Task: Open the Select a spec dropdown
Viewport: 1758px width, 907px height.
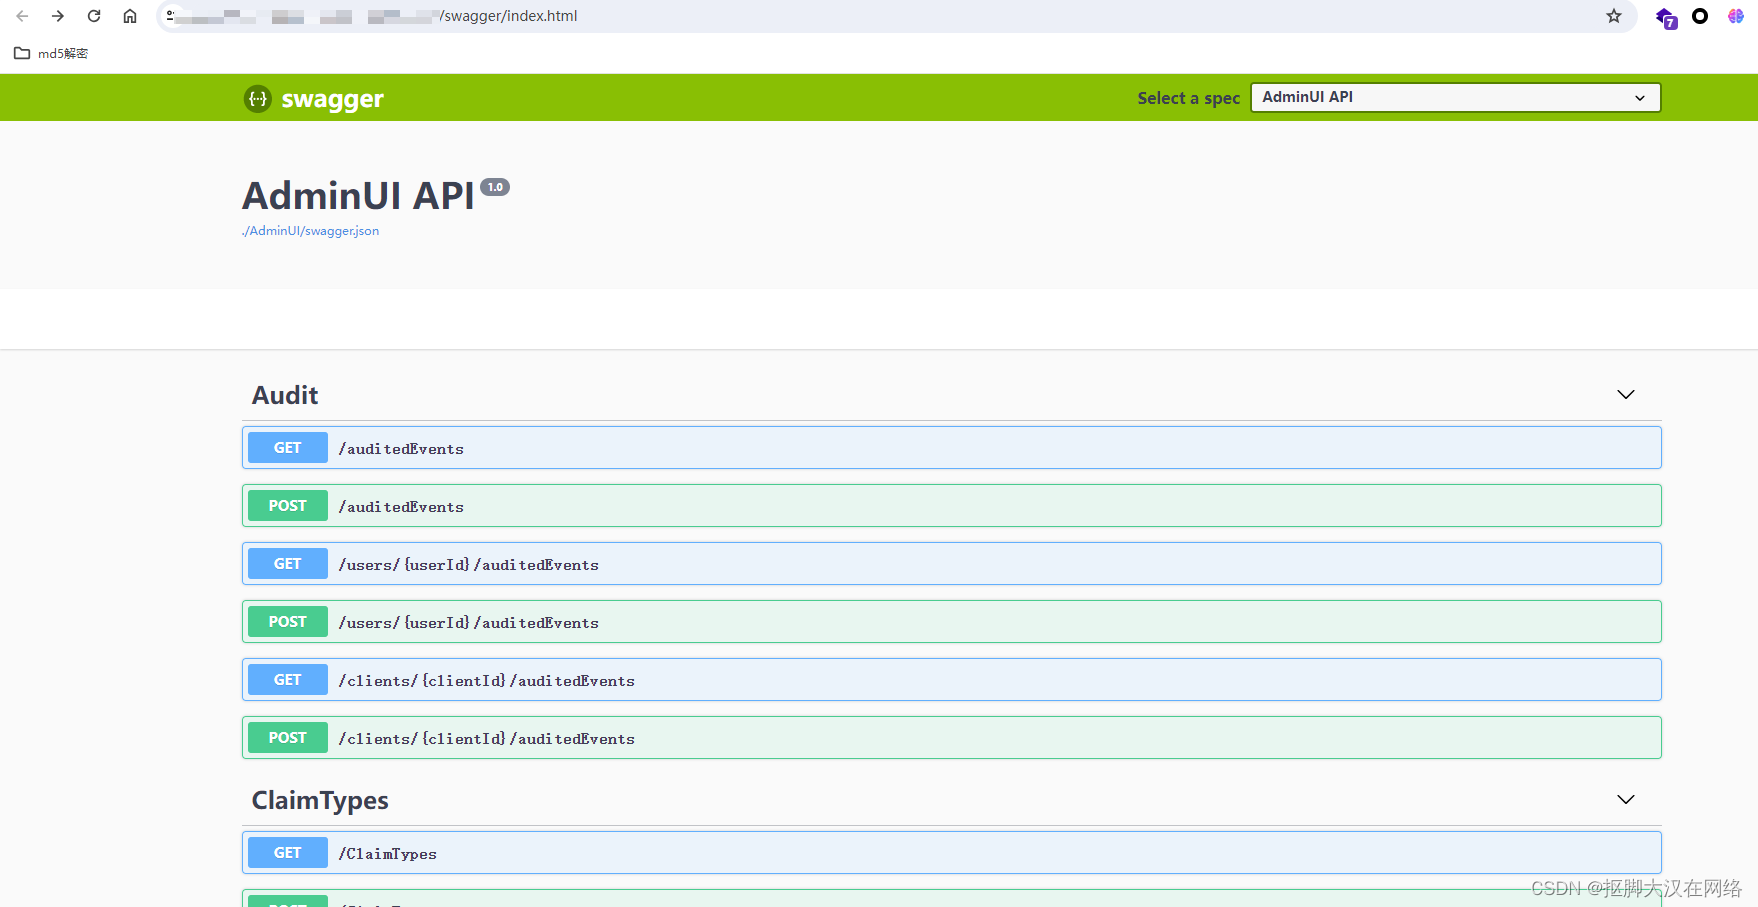Action: 1455,97
